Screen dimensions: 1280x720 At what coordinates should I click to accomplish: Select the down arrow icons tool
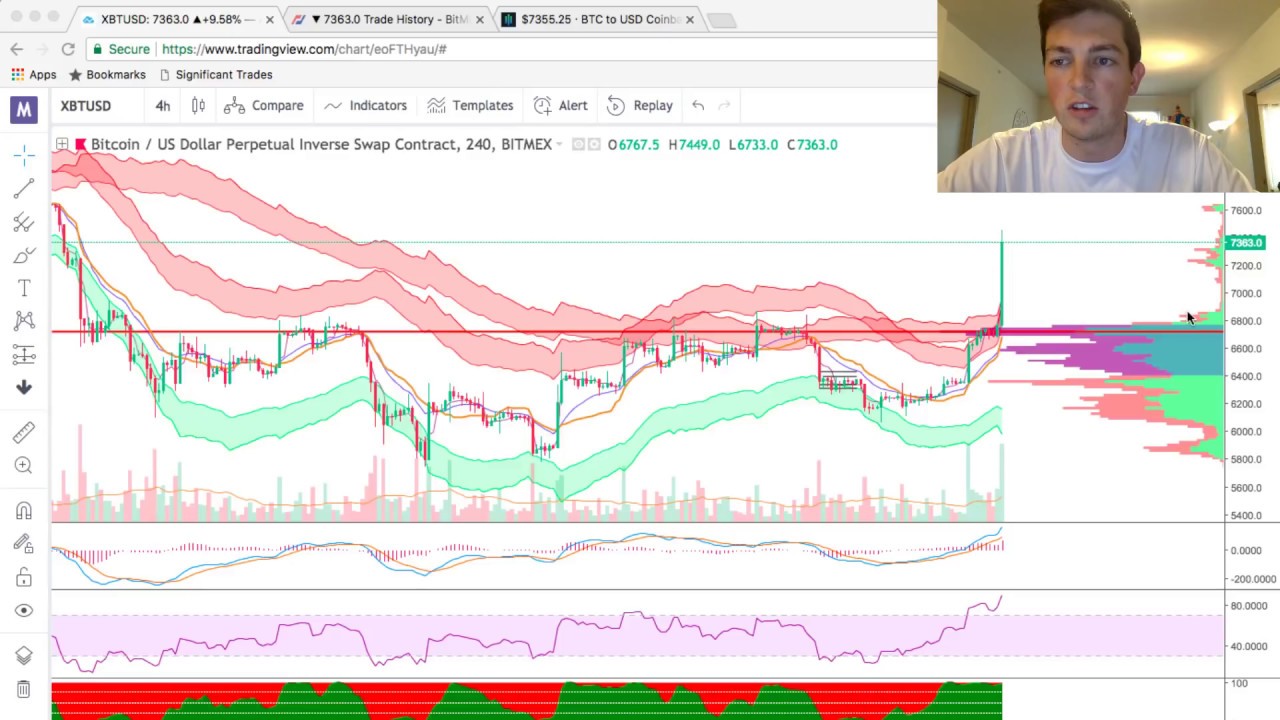coord(24,387)
